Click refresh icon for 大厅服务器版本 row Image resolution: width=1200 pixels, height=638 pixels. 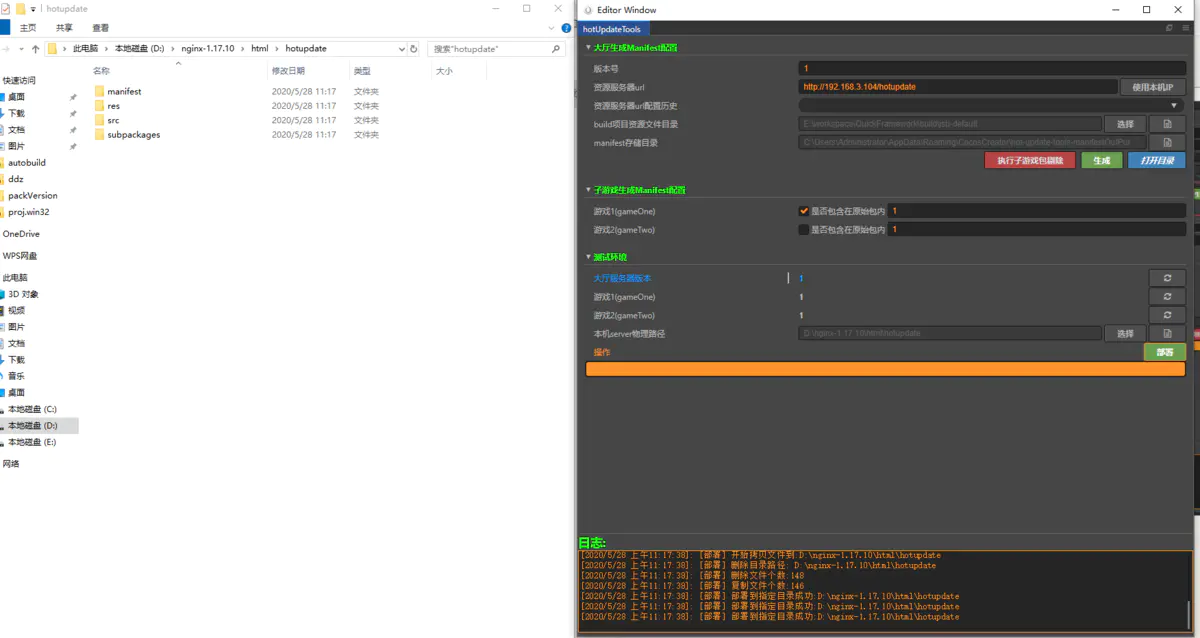point(1167,278)
